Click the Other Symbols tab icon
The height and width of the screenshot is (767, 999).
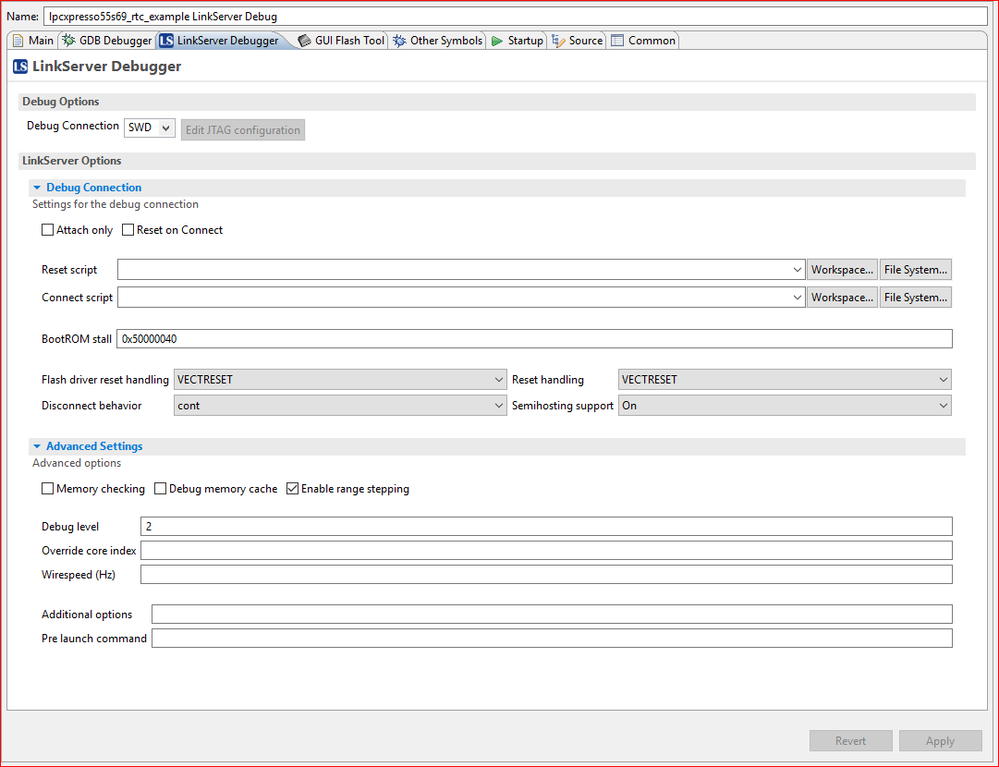(398, 40)
